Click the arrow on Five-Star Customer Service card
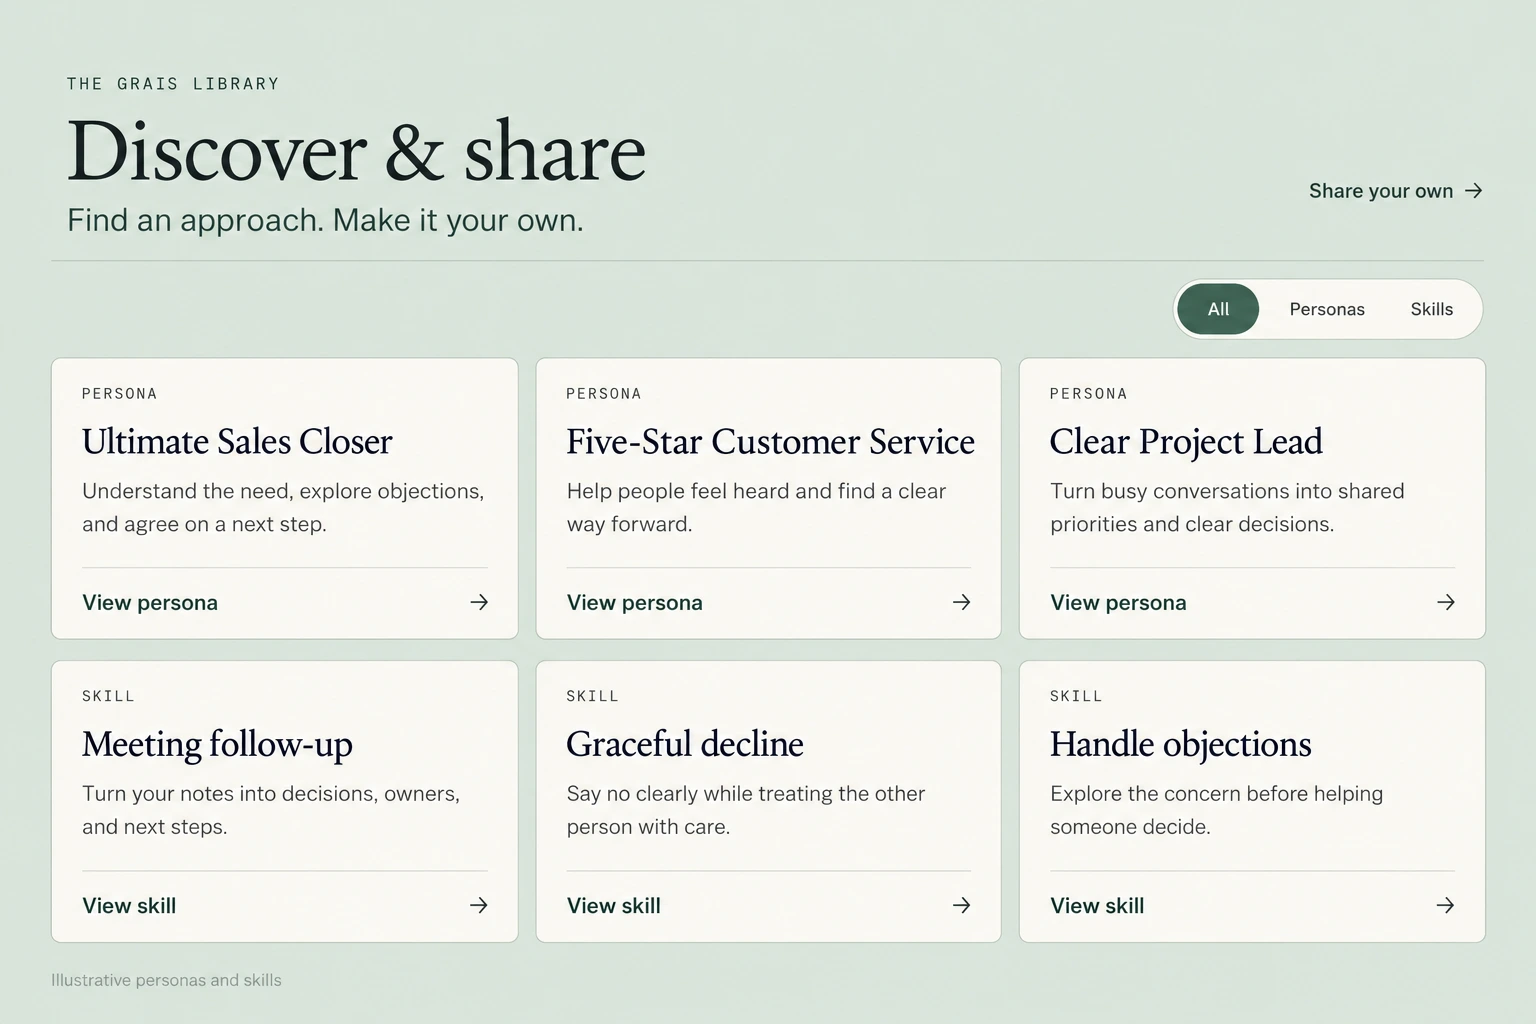 click(x=961, y=602)
